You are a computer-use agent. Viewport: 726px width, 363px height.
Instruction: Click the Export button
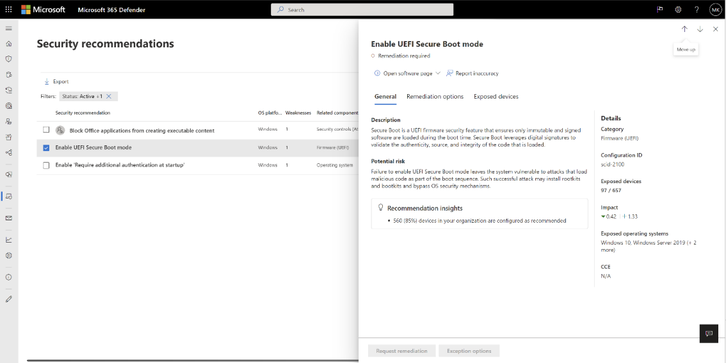[56, 81]
